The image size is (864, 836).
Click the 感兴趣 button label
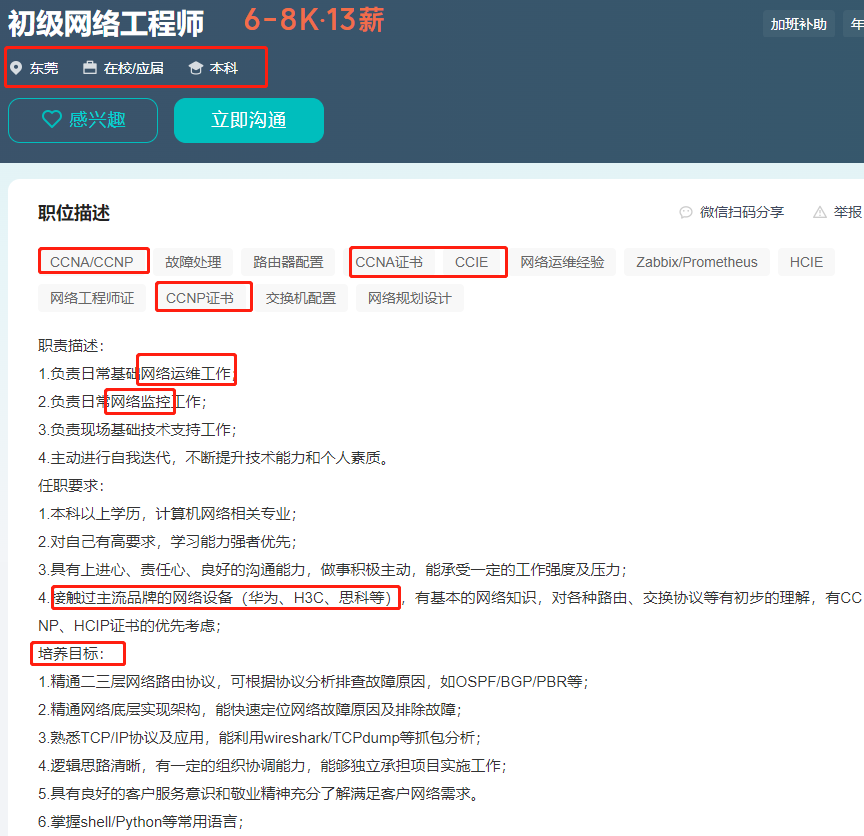coord(98,120)
